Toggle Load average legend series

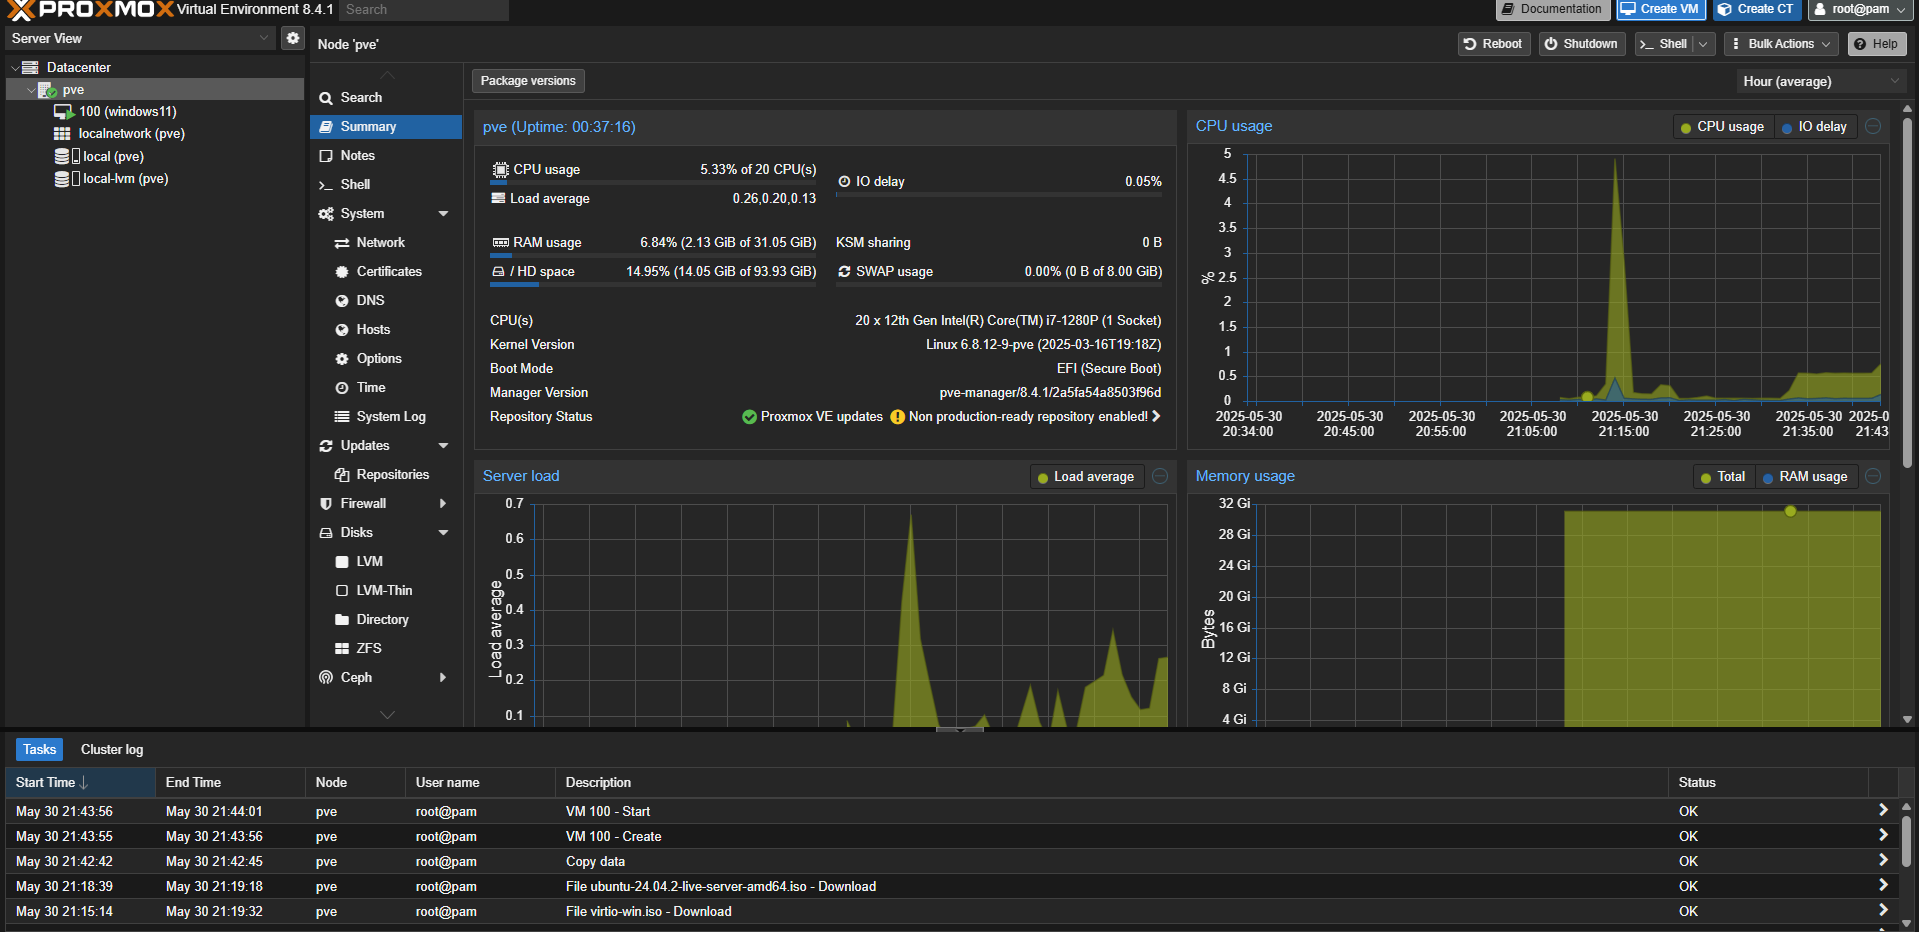coord(1086,477)
